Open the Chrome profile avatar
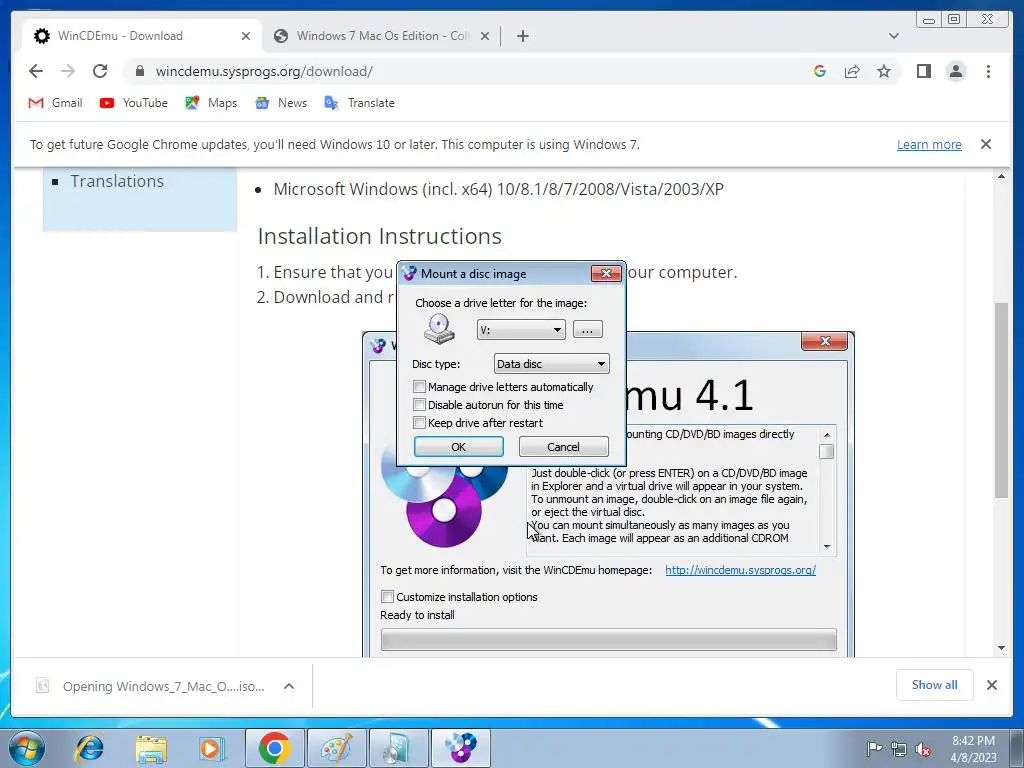This screenshot has height=768, width=1024. pos(955,71)
